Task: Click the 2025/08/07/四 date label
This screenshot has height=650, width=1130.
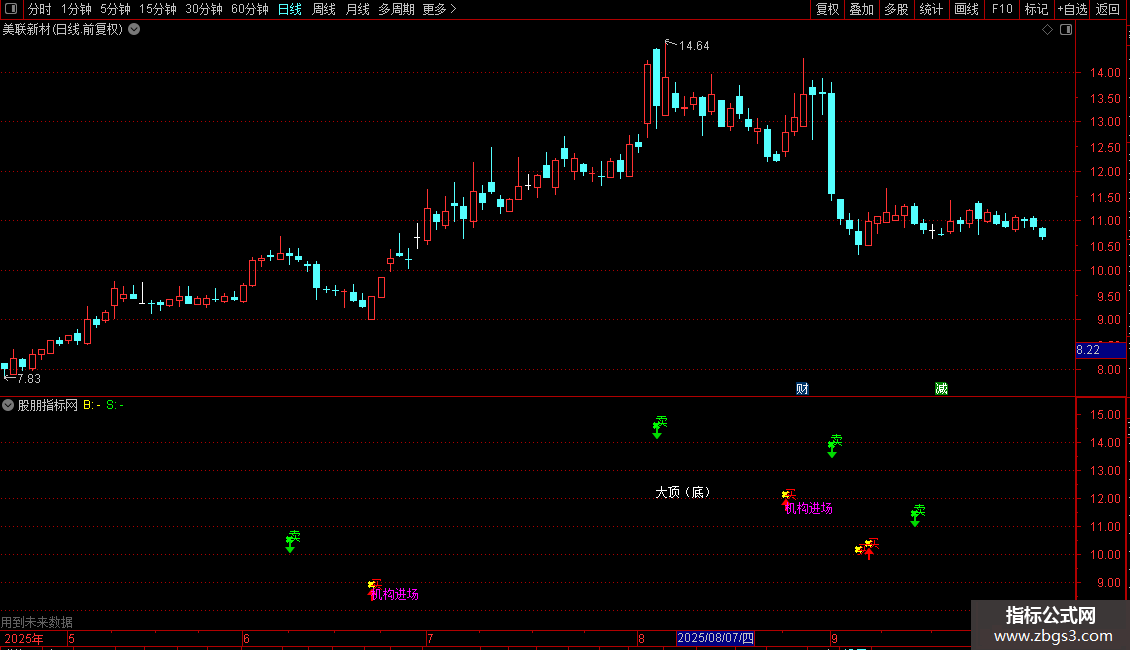Action: tap(715, 638)
